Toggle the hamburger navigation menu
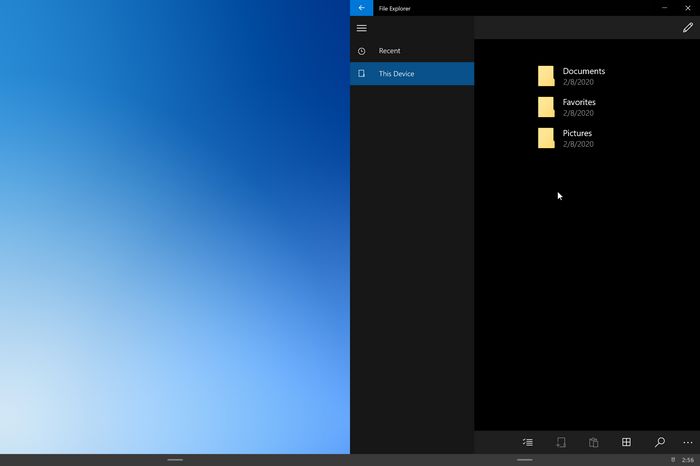Screen dimensions: 700x466 click(x=362, y=28)
